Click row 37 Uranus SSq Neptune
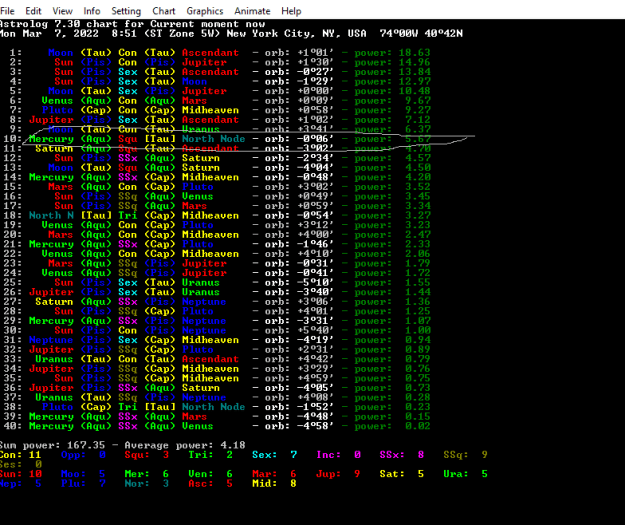This screenshot has height=525, width=625. pos(217,397)
